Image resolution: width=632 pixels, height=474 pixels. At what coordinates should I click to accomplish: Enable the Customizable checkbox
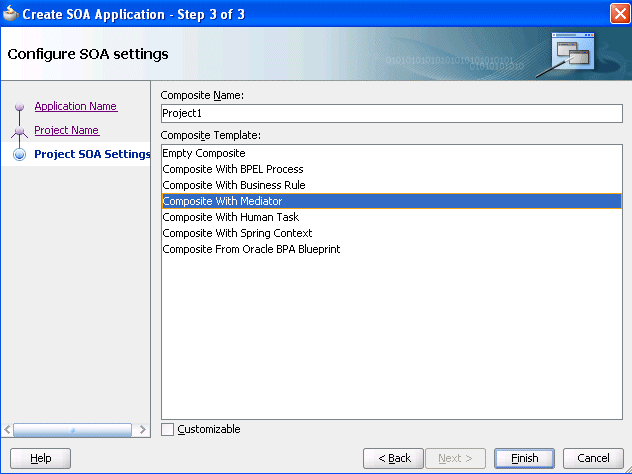coord(167,429)
